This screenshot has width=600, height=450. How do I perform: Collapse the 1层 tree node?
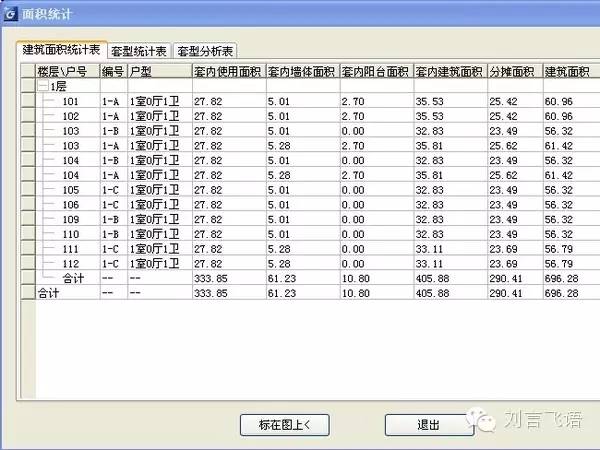(x=43, y=86)
